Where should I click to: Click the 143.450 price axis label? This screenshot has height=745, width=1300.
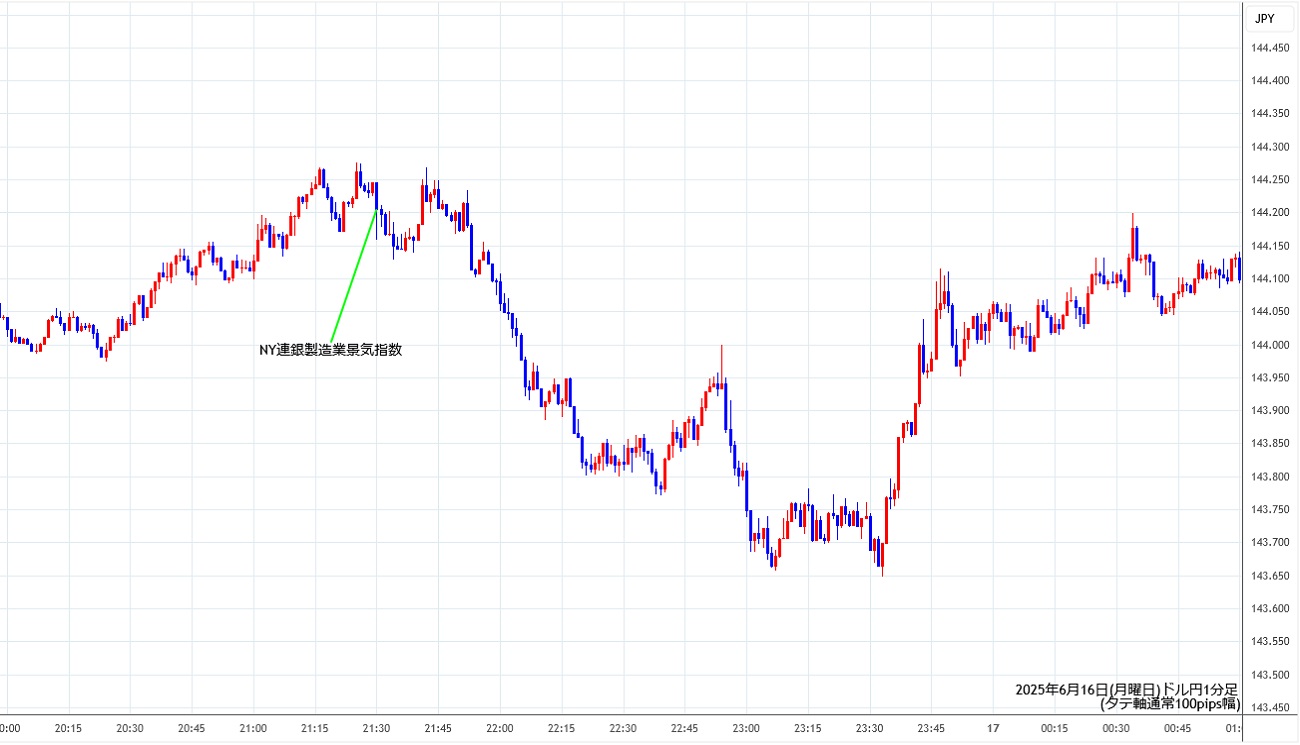[1270, 708]
